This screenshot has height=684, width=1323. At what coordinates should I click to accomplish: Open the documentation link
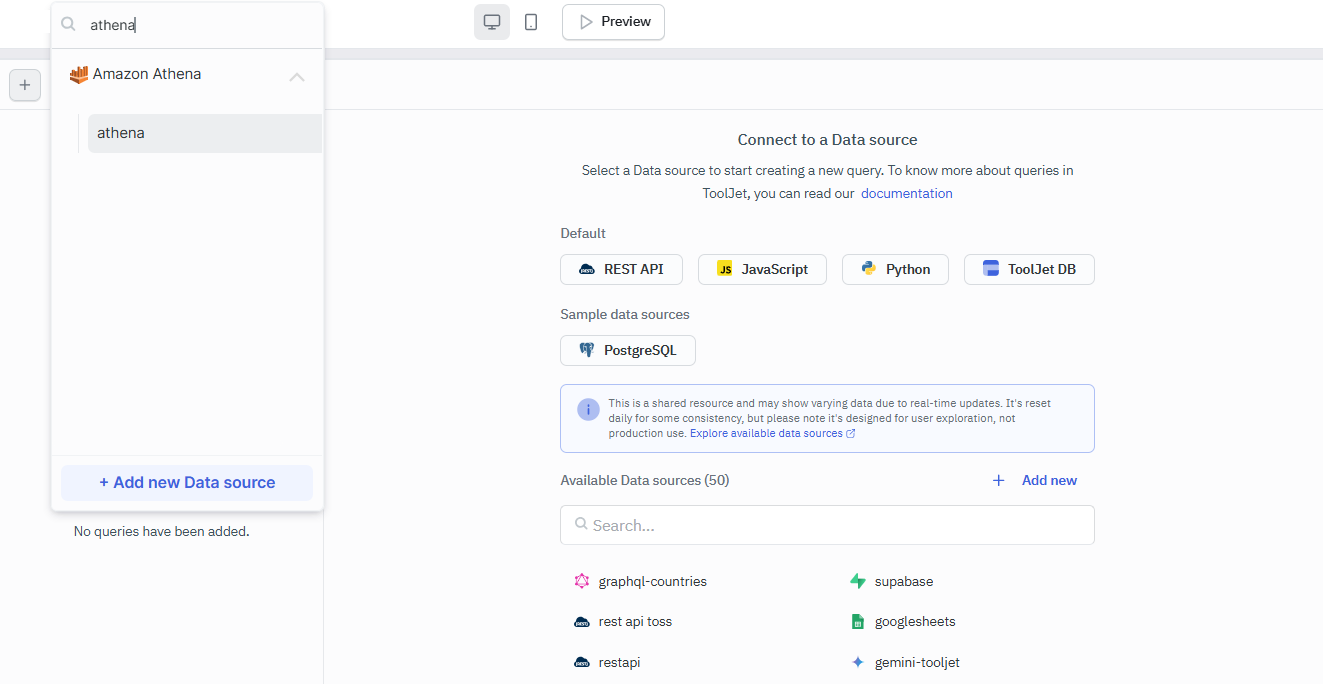coord(906,194)
